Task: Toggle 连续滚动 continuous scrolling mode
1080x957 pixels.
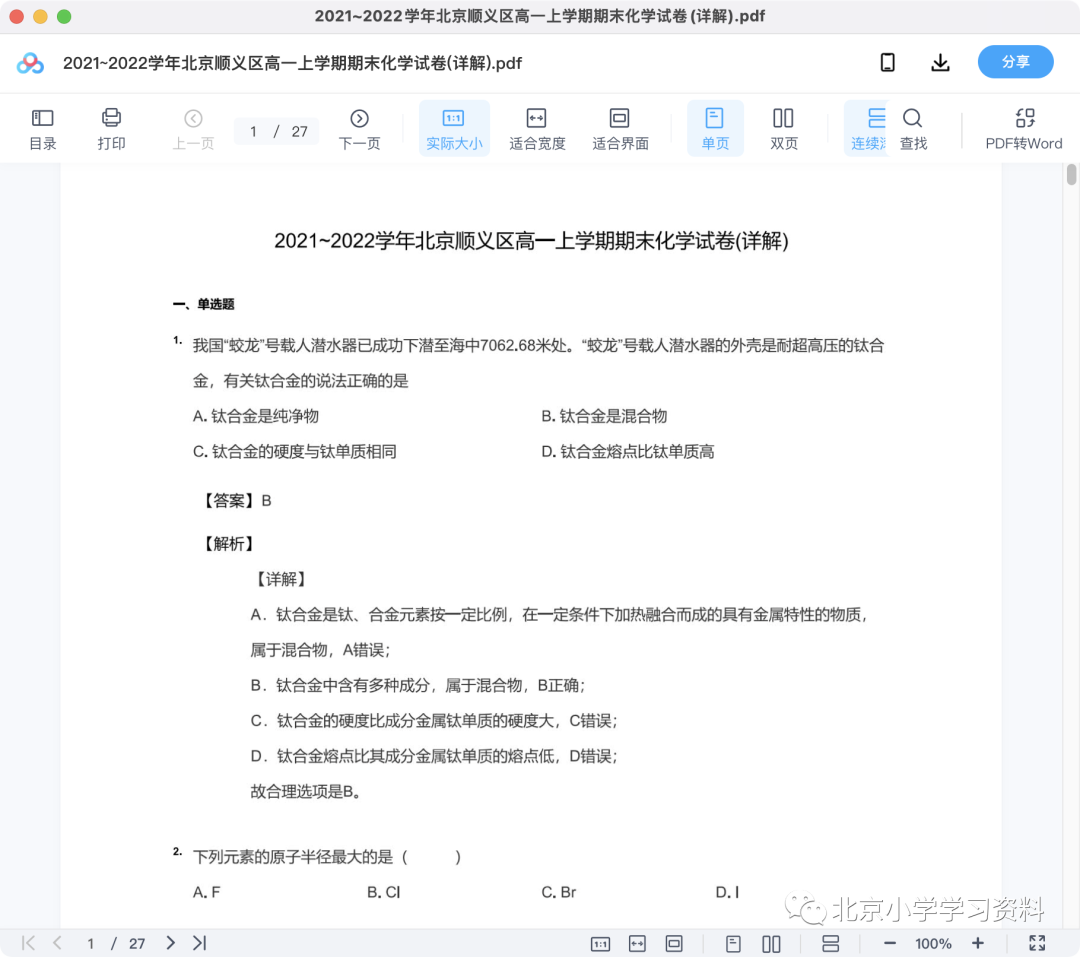Action: [867, 129]
